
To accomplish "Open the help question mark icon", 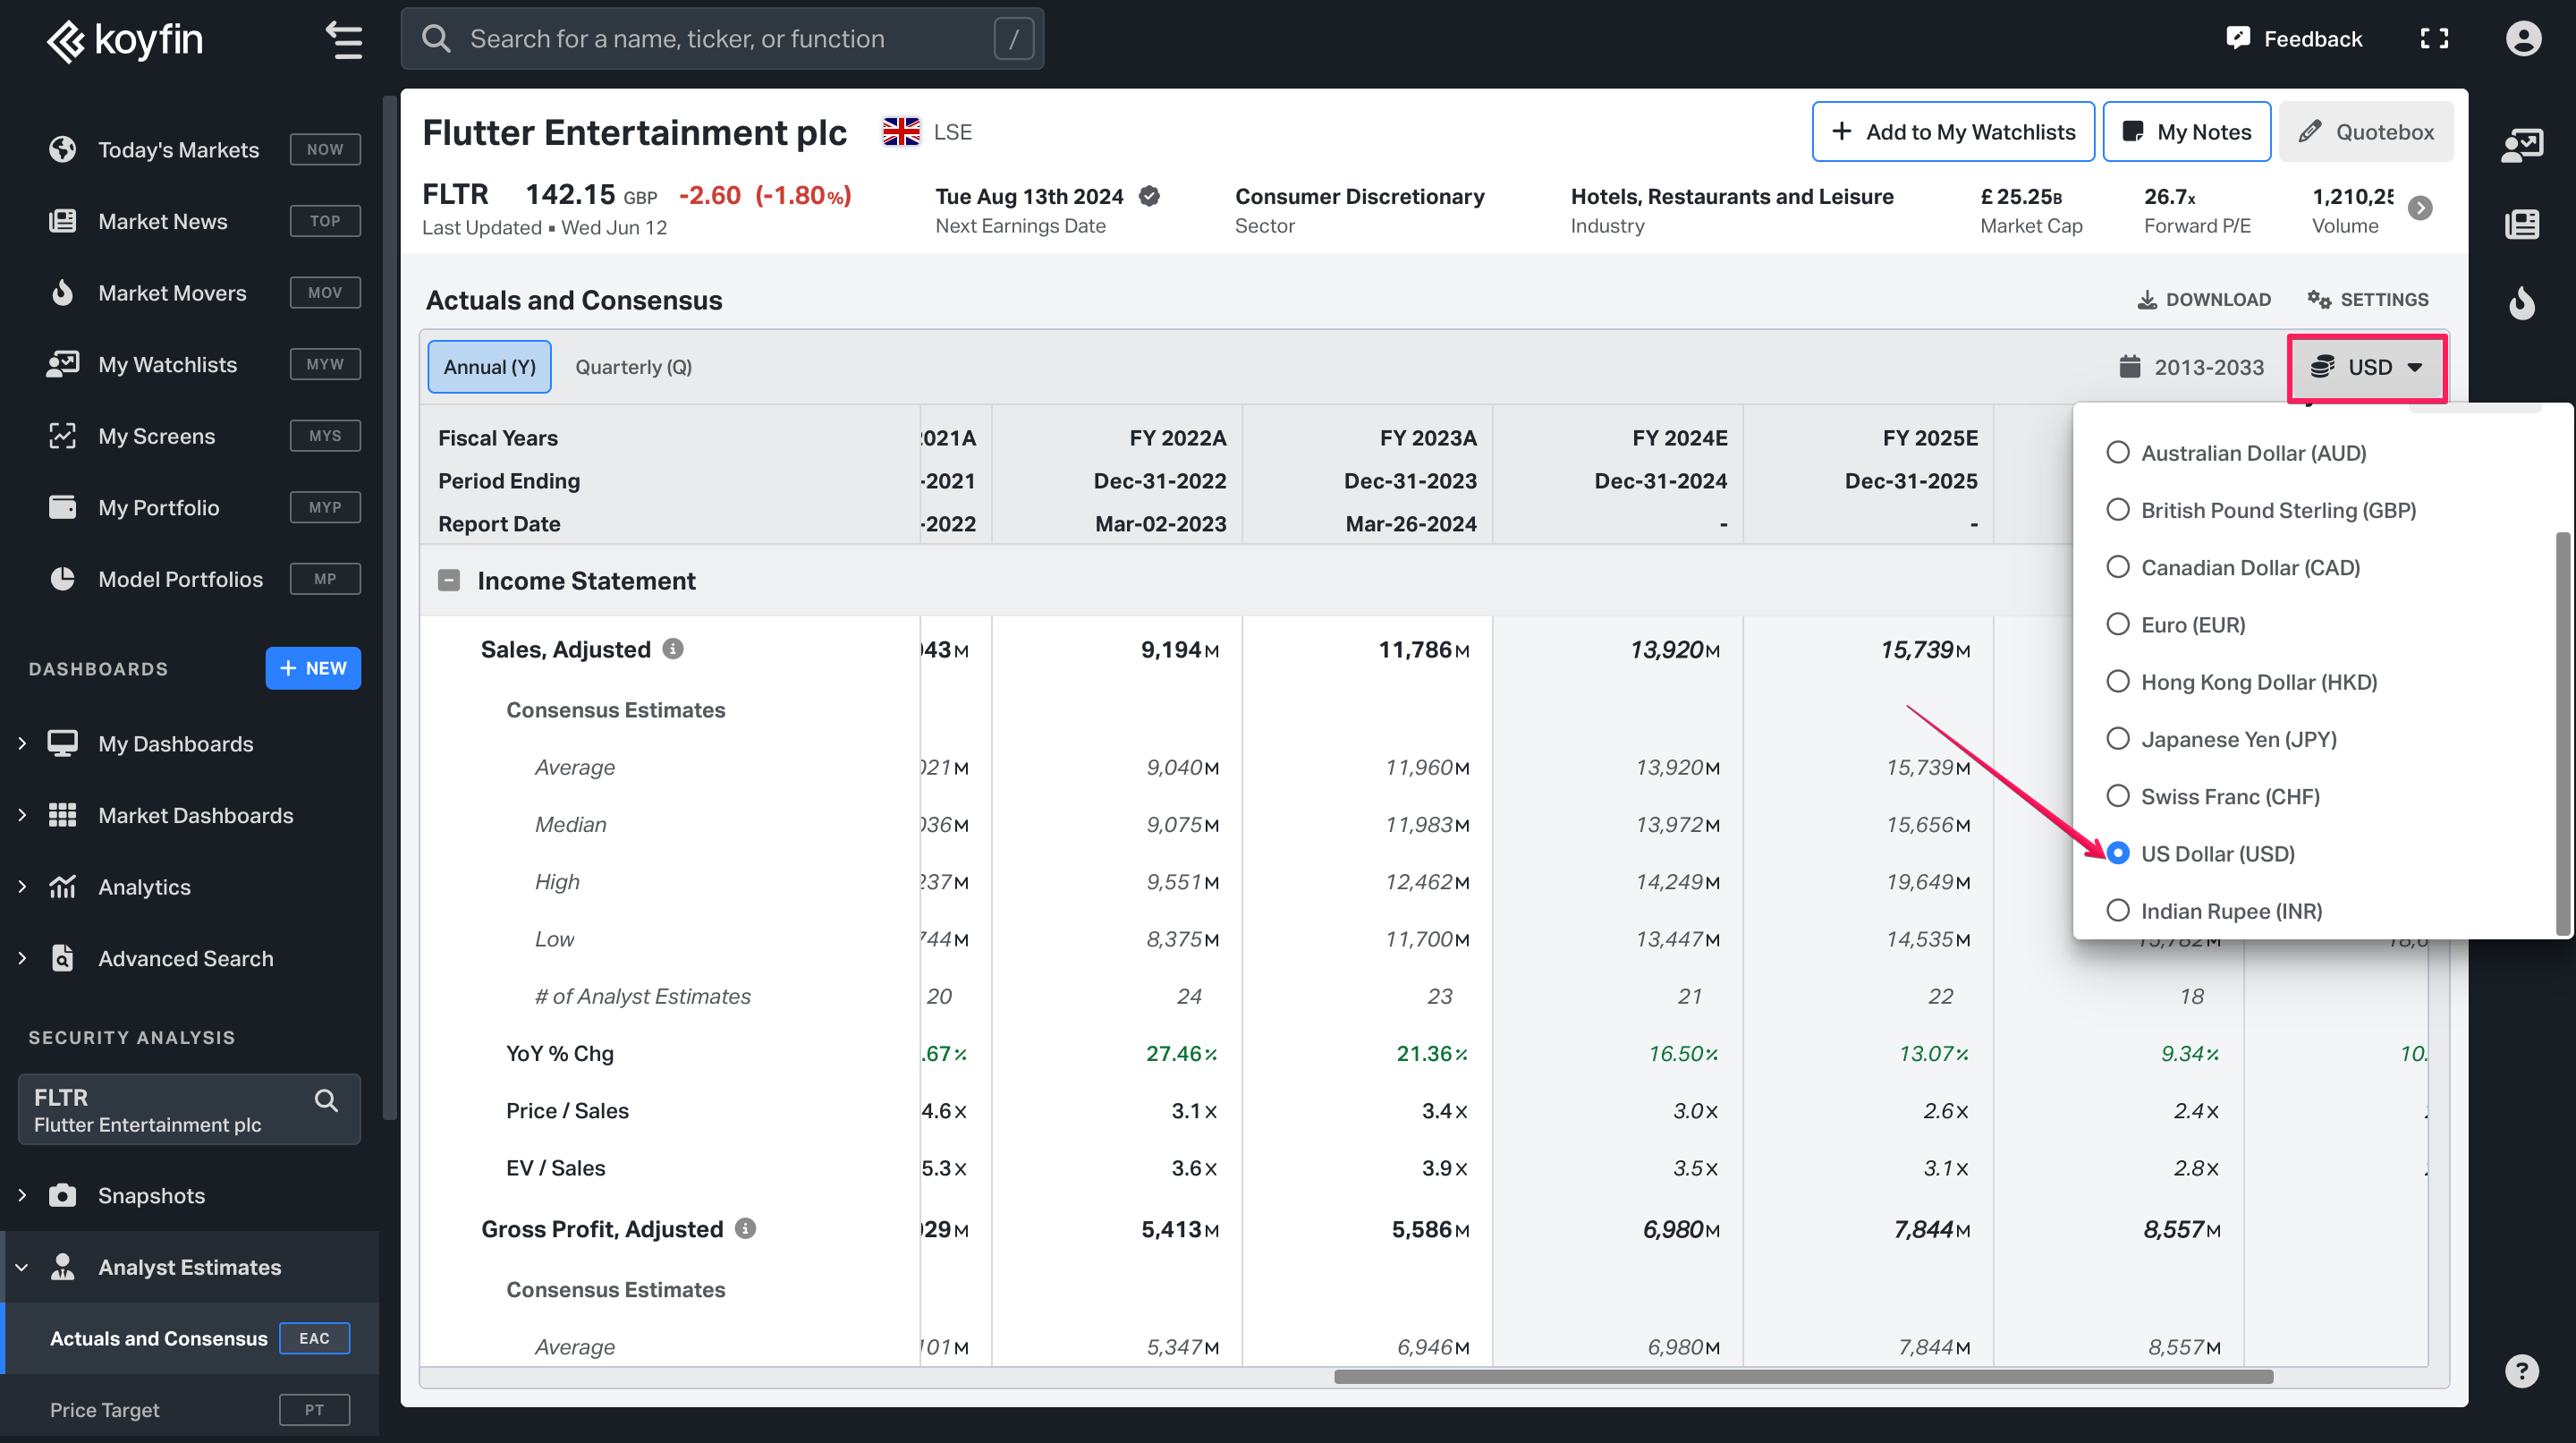I will (2521, 1370).
